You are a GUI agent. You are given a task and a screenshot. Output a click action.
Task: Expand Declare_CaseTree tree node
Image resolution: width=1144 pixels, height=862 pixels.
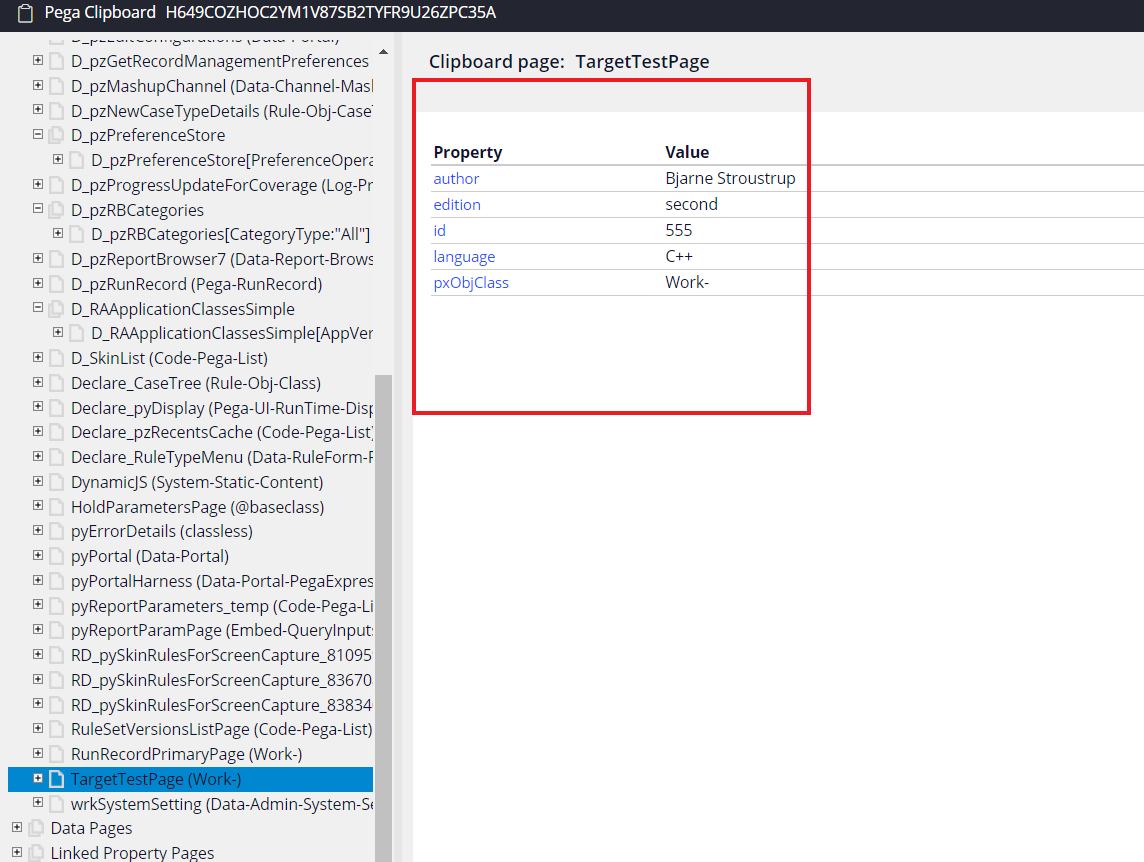click(38, 382)
